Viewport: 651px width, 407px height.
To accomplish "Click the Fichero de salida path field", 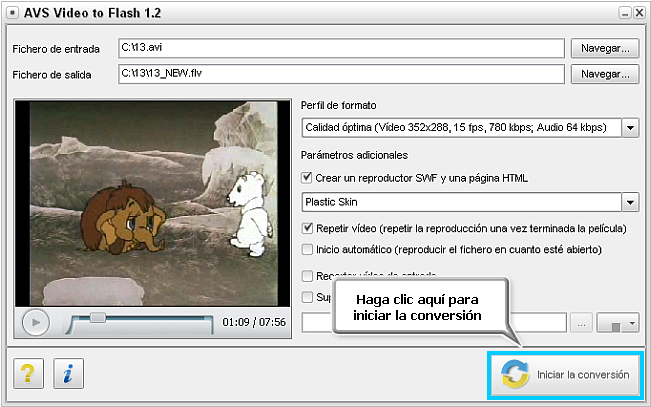I will click(x=341, y=74).
